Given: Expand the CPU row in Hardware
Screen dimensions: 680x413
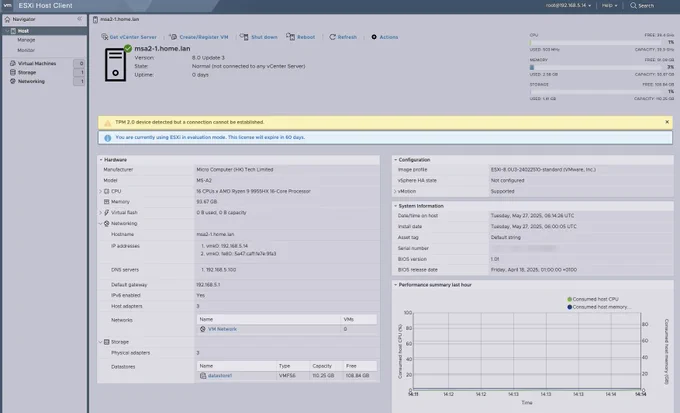Looking at the screenshot, I should coord(101,191).
